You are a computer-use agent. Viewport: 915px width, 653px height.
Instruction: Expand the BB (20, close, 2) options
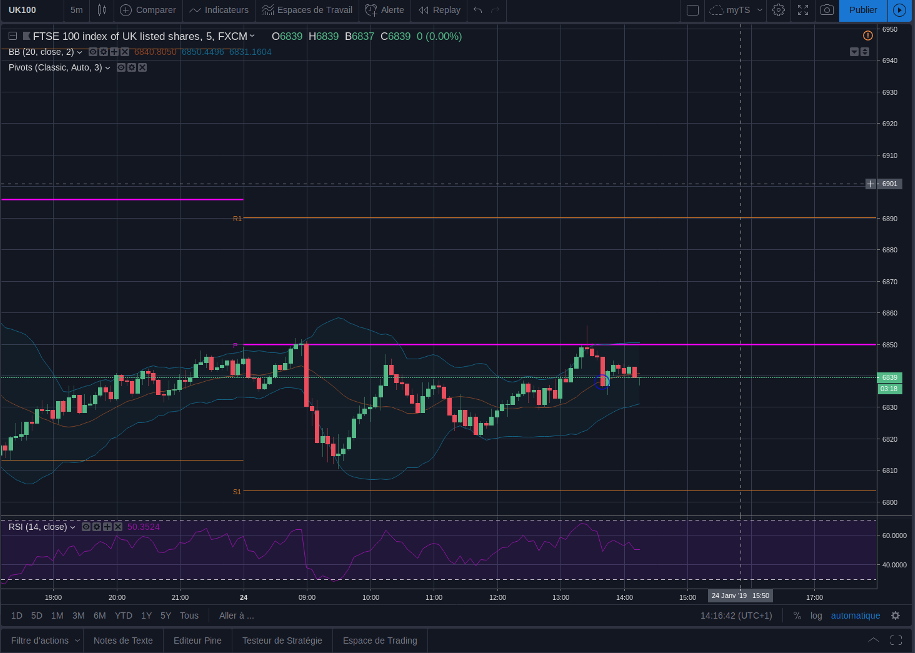click(x=79, y=52)
